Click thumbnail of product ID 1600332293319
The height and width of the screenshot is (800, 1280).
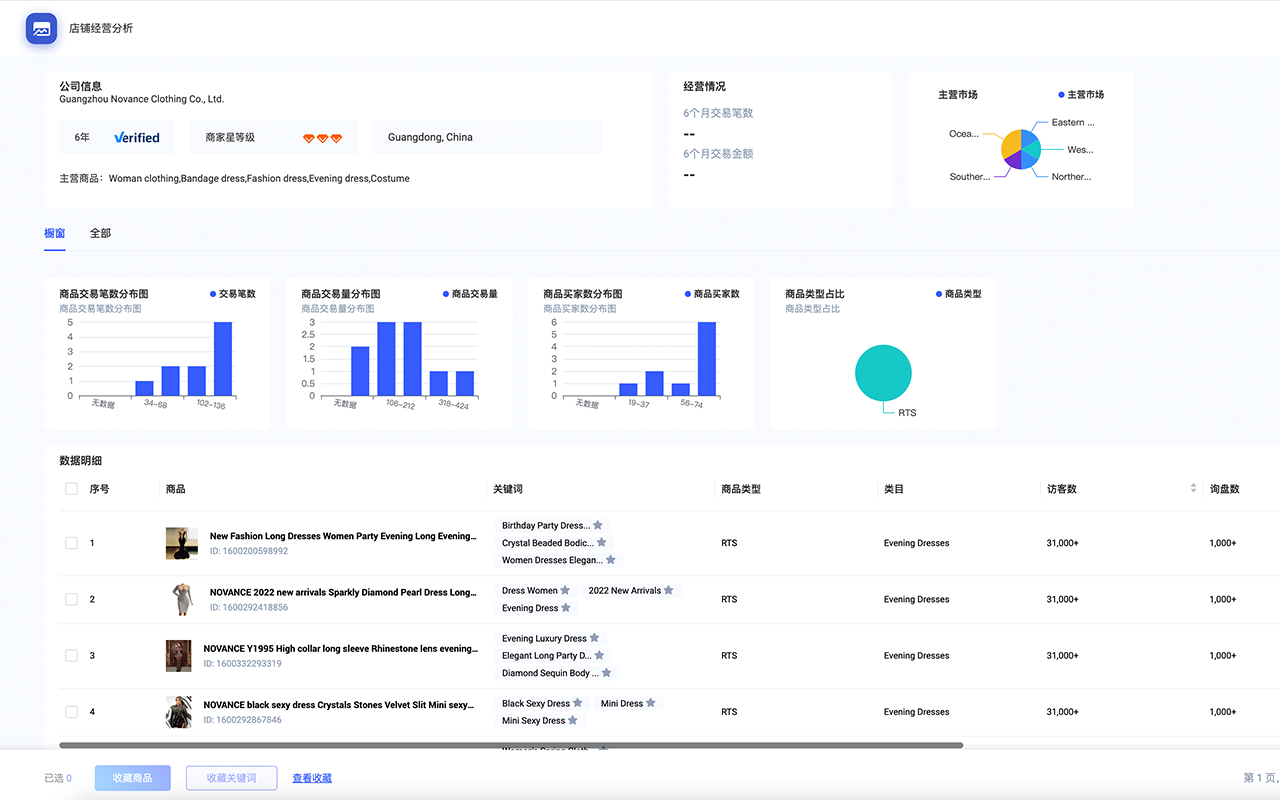click(x=178, y=656)
